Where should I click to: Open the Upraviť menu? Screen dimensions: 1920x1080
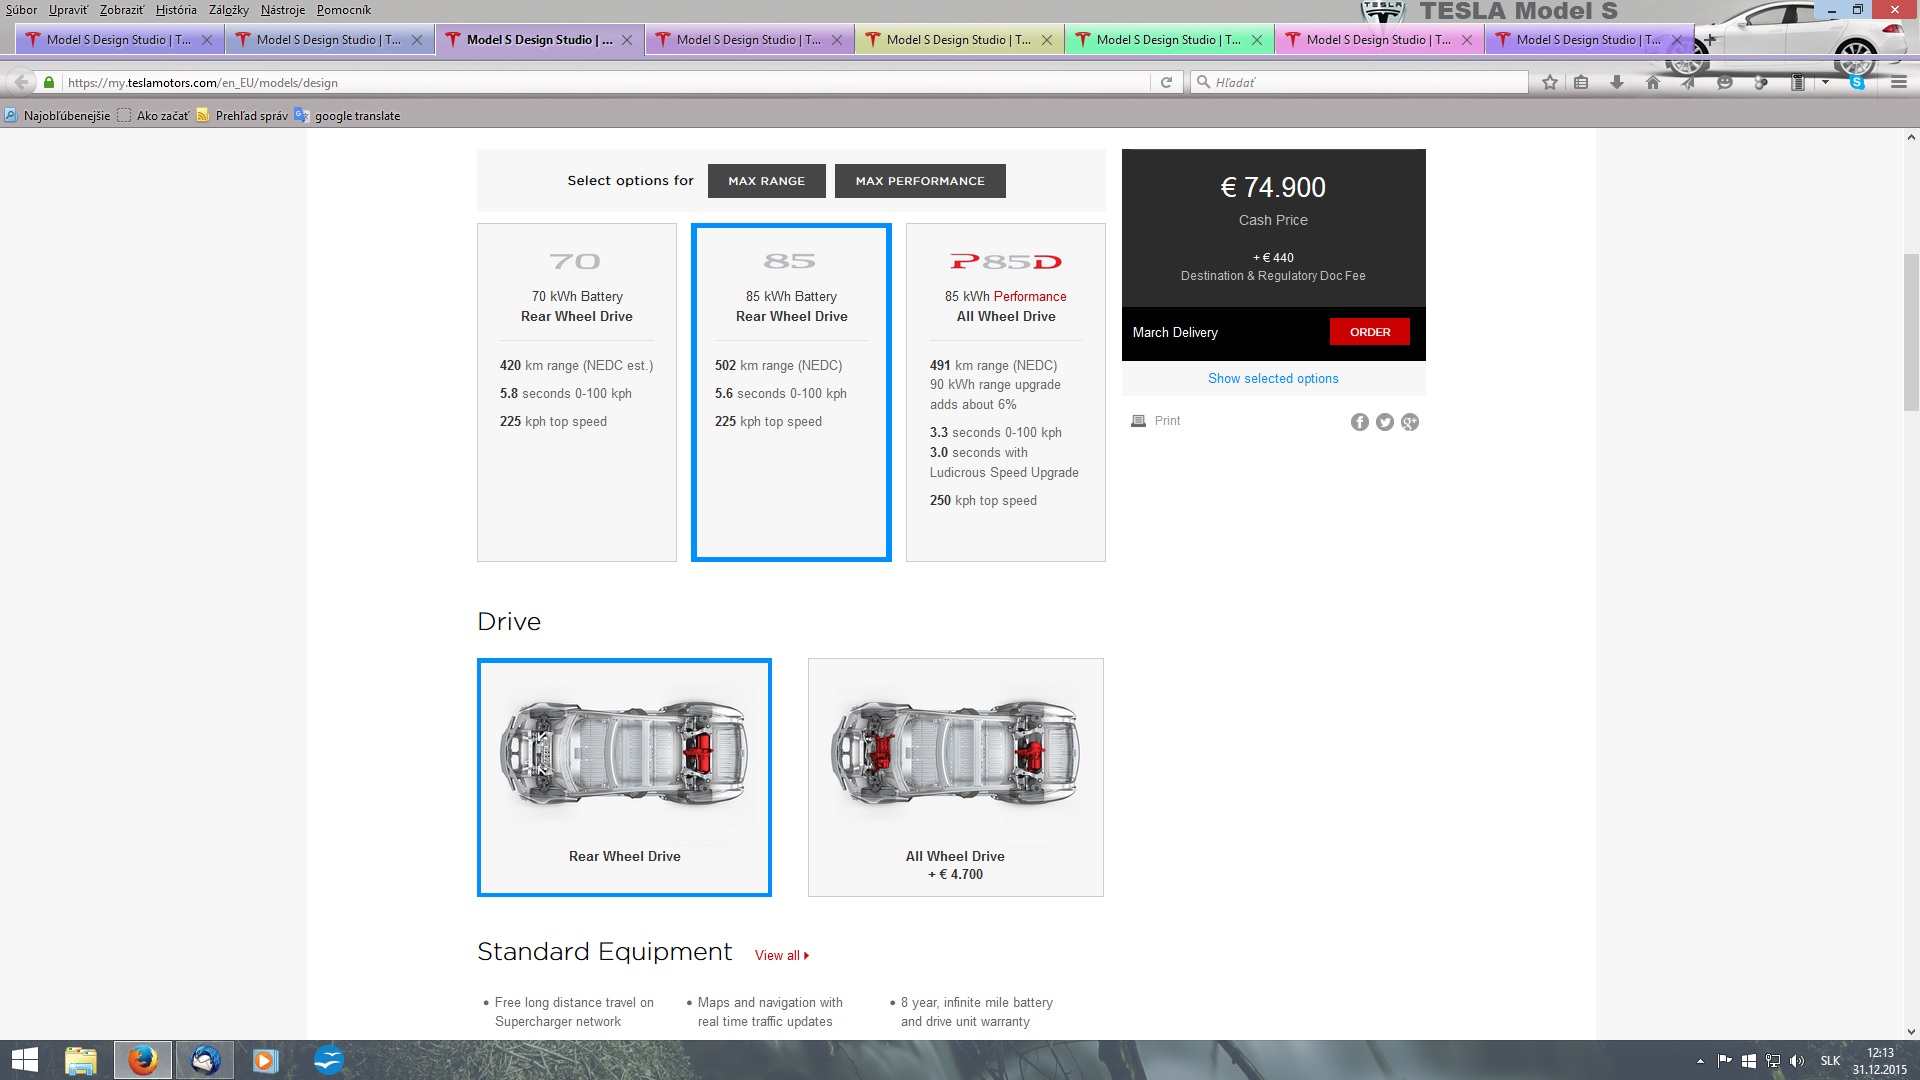(68, 10)
